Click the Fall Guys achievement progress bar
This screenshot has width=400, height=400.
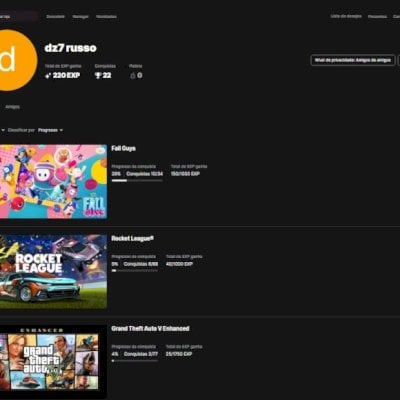tap(137, 181)
